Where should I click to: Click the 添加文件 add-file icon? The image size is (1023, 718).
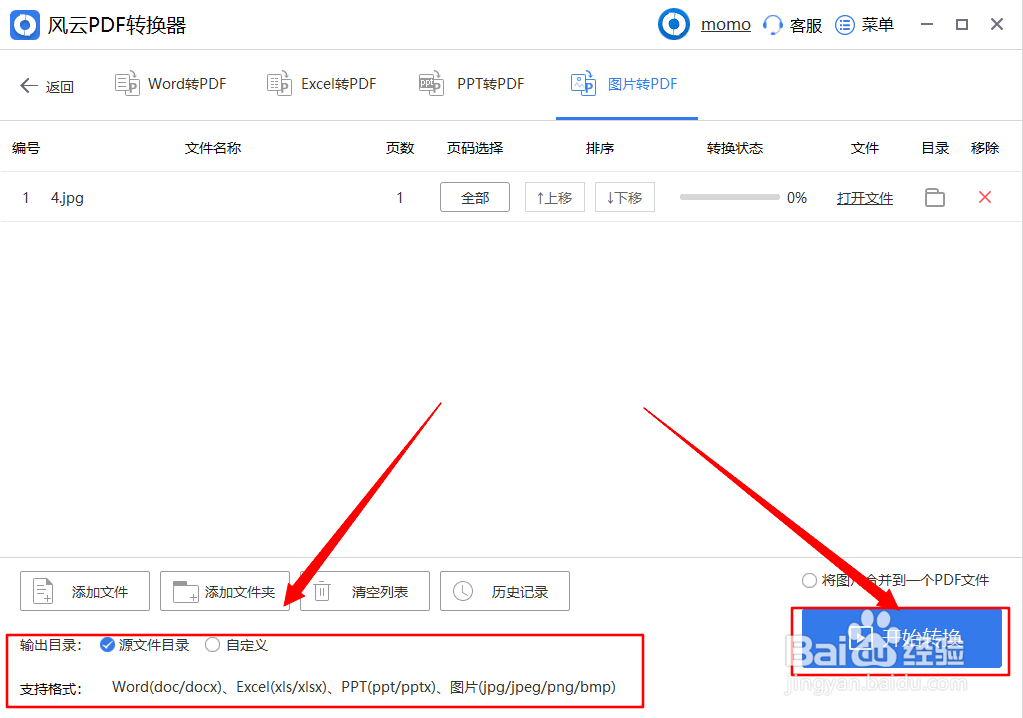click(x=42, y=591)
